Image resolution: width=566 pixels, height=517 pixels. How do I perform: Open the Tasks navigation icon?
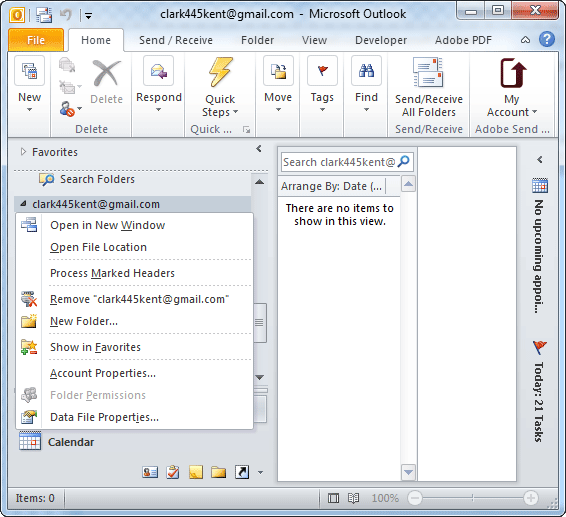coord(173,472)
